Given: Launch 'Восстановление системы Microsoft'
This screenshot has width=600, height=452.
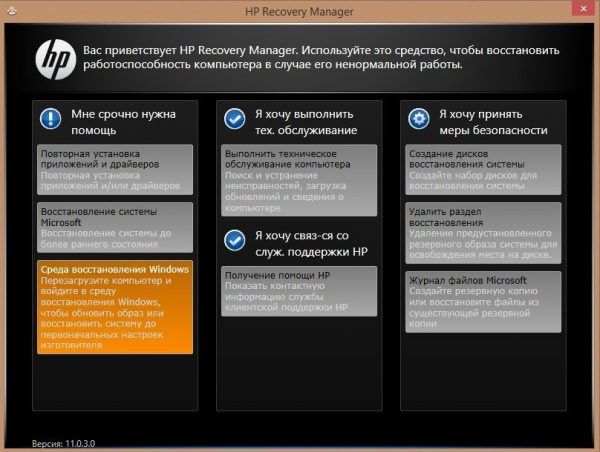Looking at the screenshot, I should 115,227.
